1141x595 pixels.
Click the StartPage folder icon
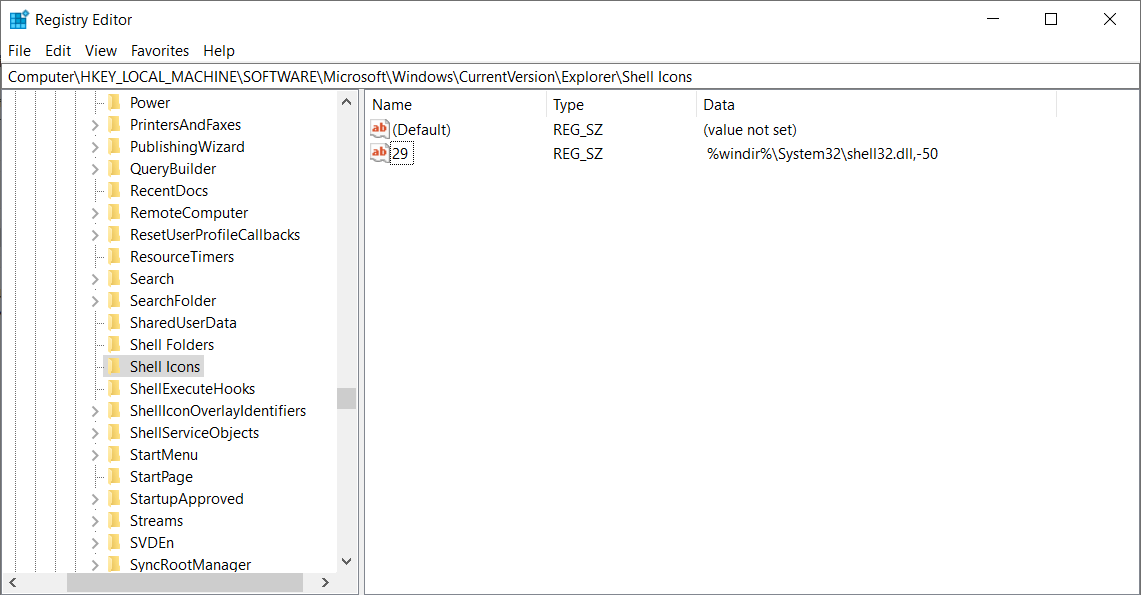[114, 476]
